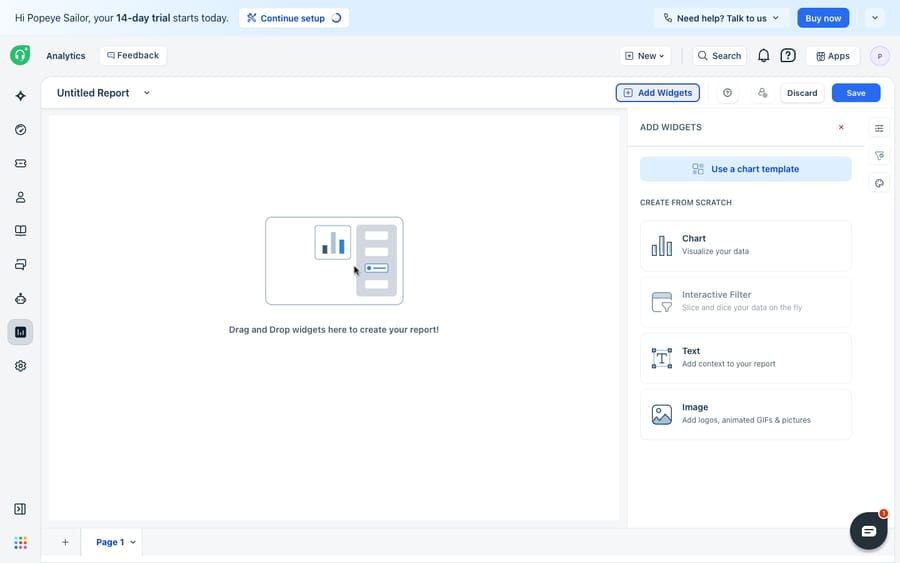Open the help question mark icon
Image resolution: width=900 pixels, height=563 pixels.
(788, 56)
